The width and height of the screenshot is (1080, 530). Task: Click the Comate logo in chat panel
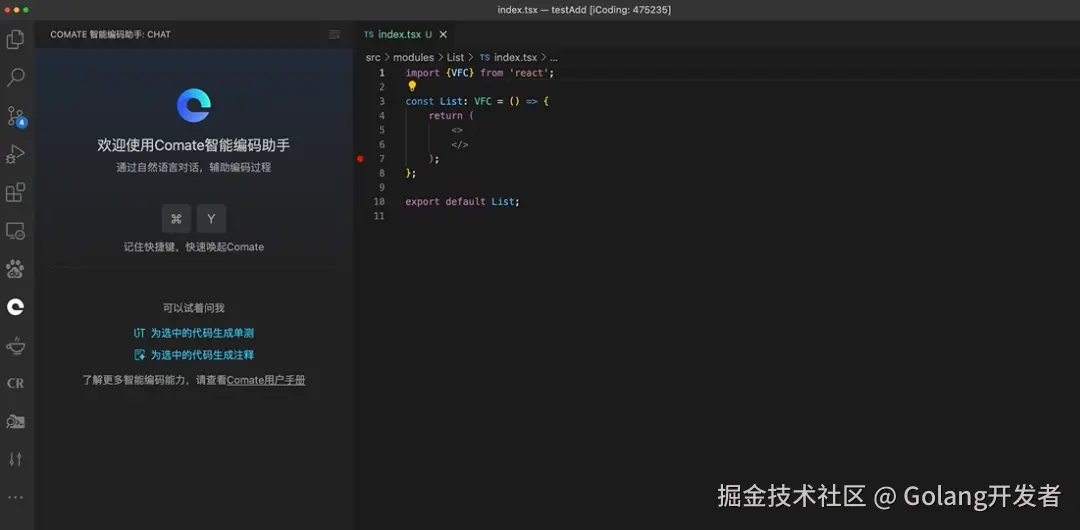coord(194,105)
